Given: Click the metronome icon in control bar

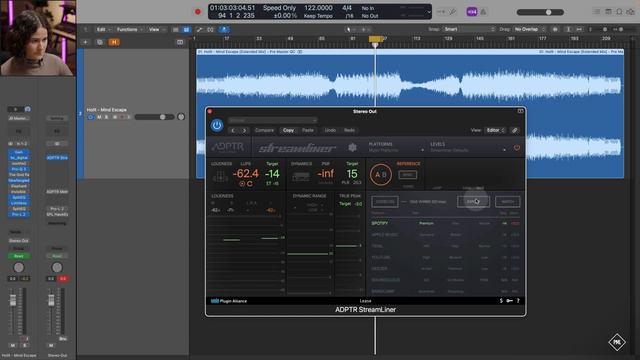Looking at the screenshot, I should (x=484, y=12).
